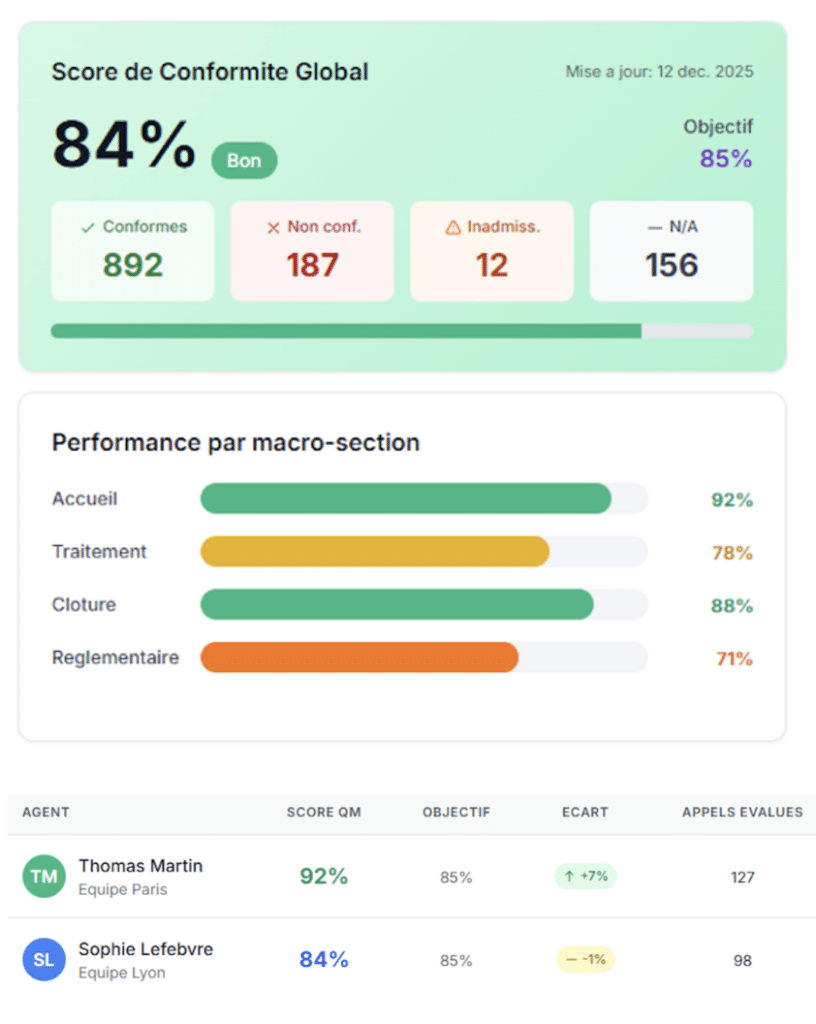Click the orange Reglementaire performance bar
The image size is (816, 1024).
(x=360, y=658)
